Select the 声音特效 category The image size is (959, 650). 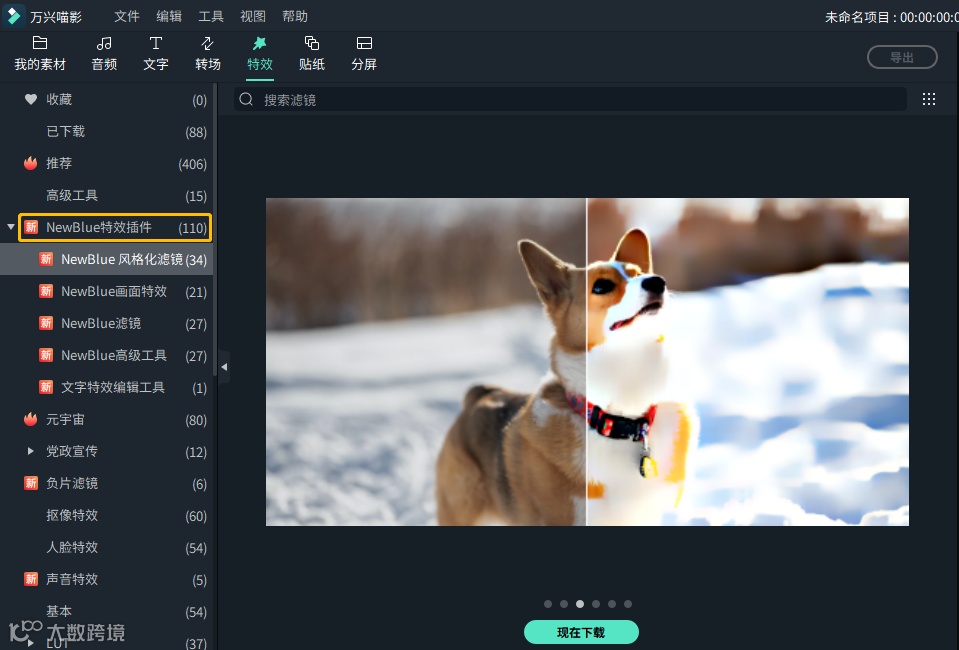[106, 579]
